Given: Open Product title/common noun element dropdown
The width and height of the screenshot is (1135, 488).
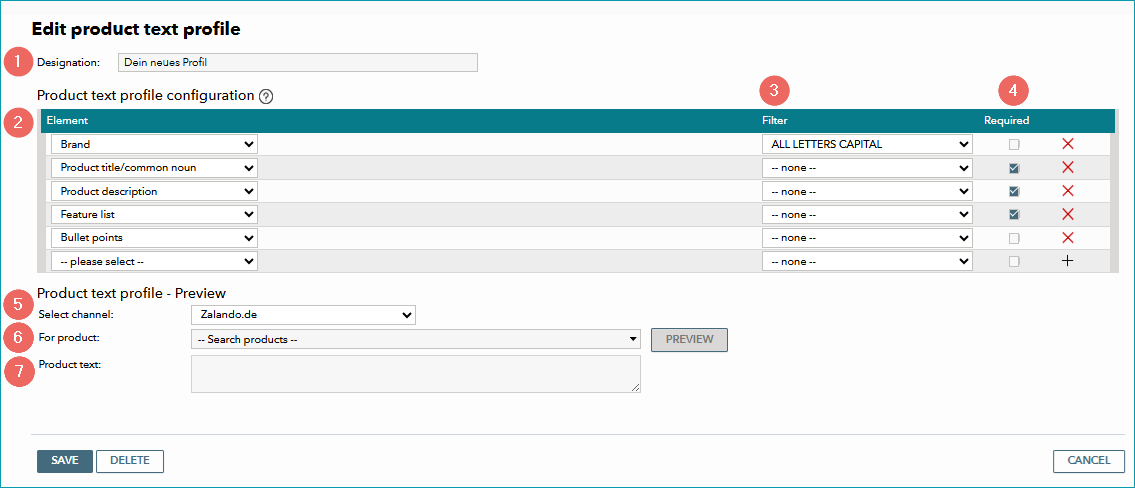Looking at the screenshot, I should click(x=154, y=168).
